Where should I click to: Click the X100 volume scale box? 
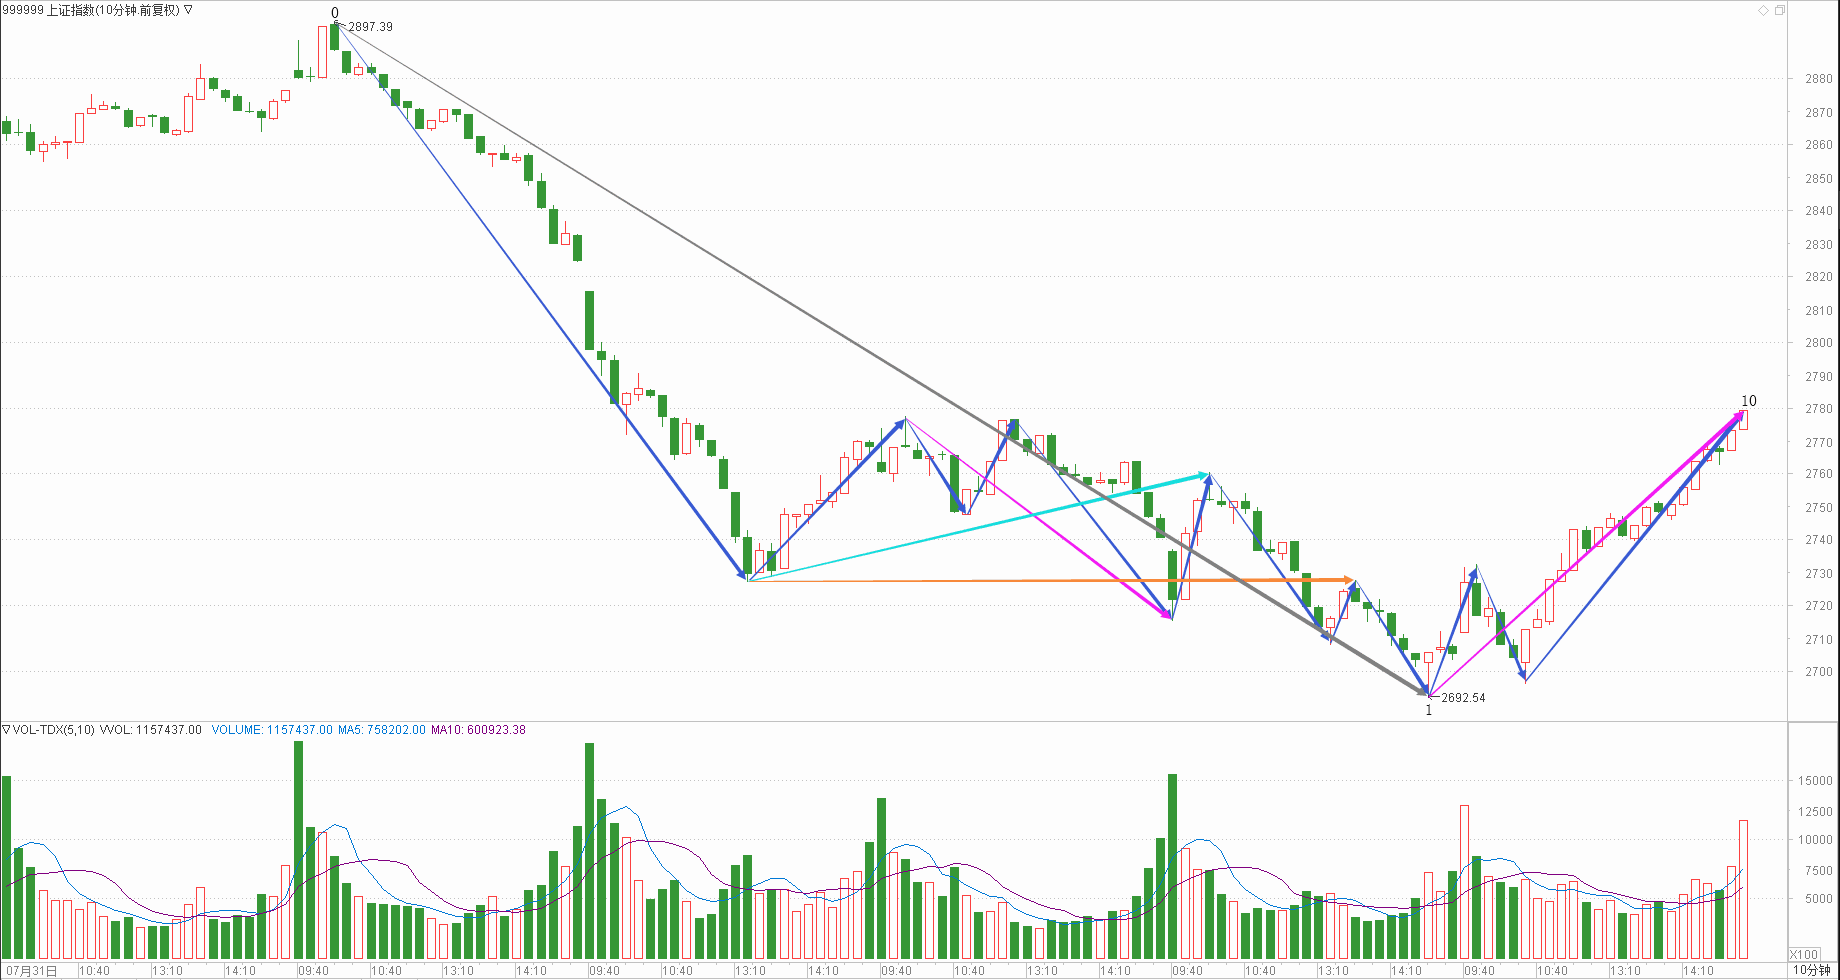point(1803,954)
